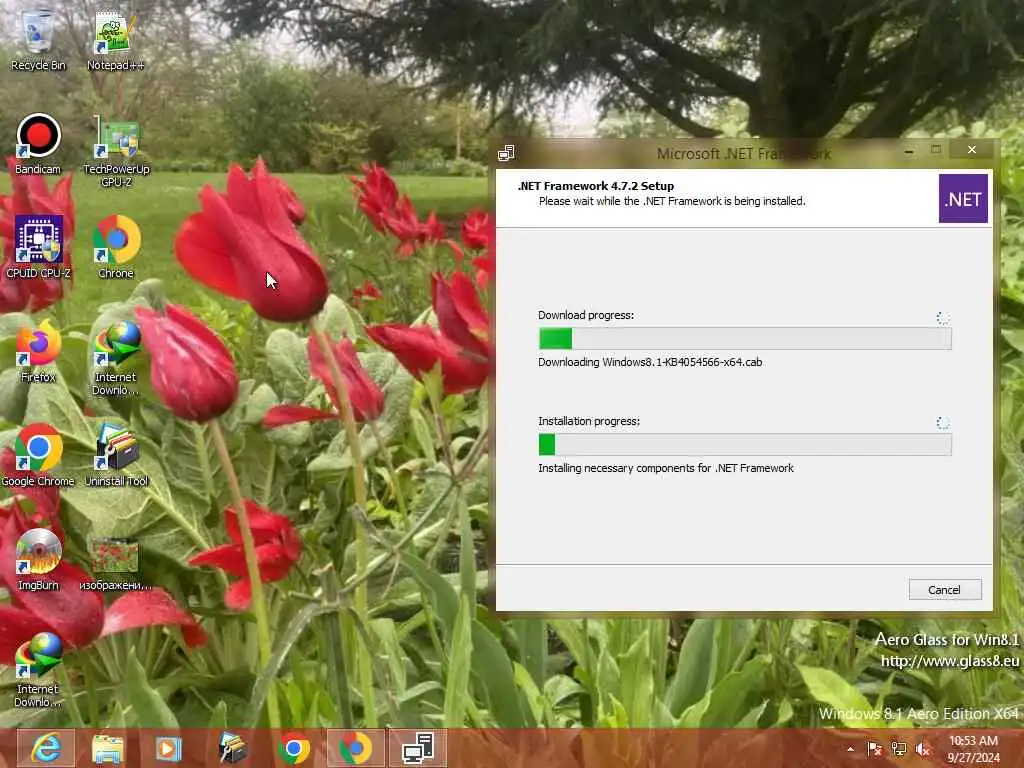Cancel the .NET Framework installation

click(x=944, y=590)
